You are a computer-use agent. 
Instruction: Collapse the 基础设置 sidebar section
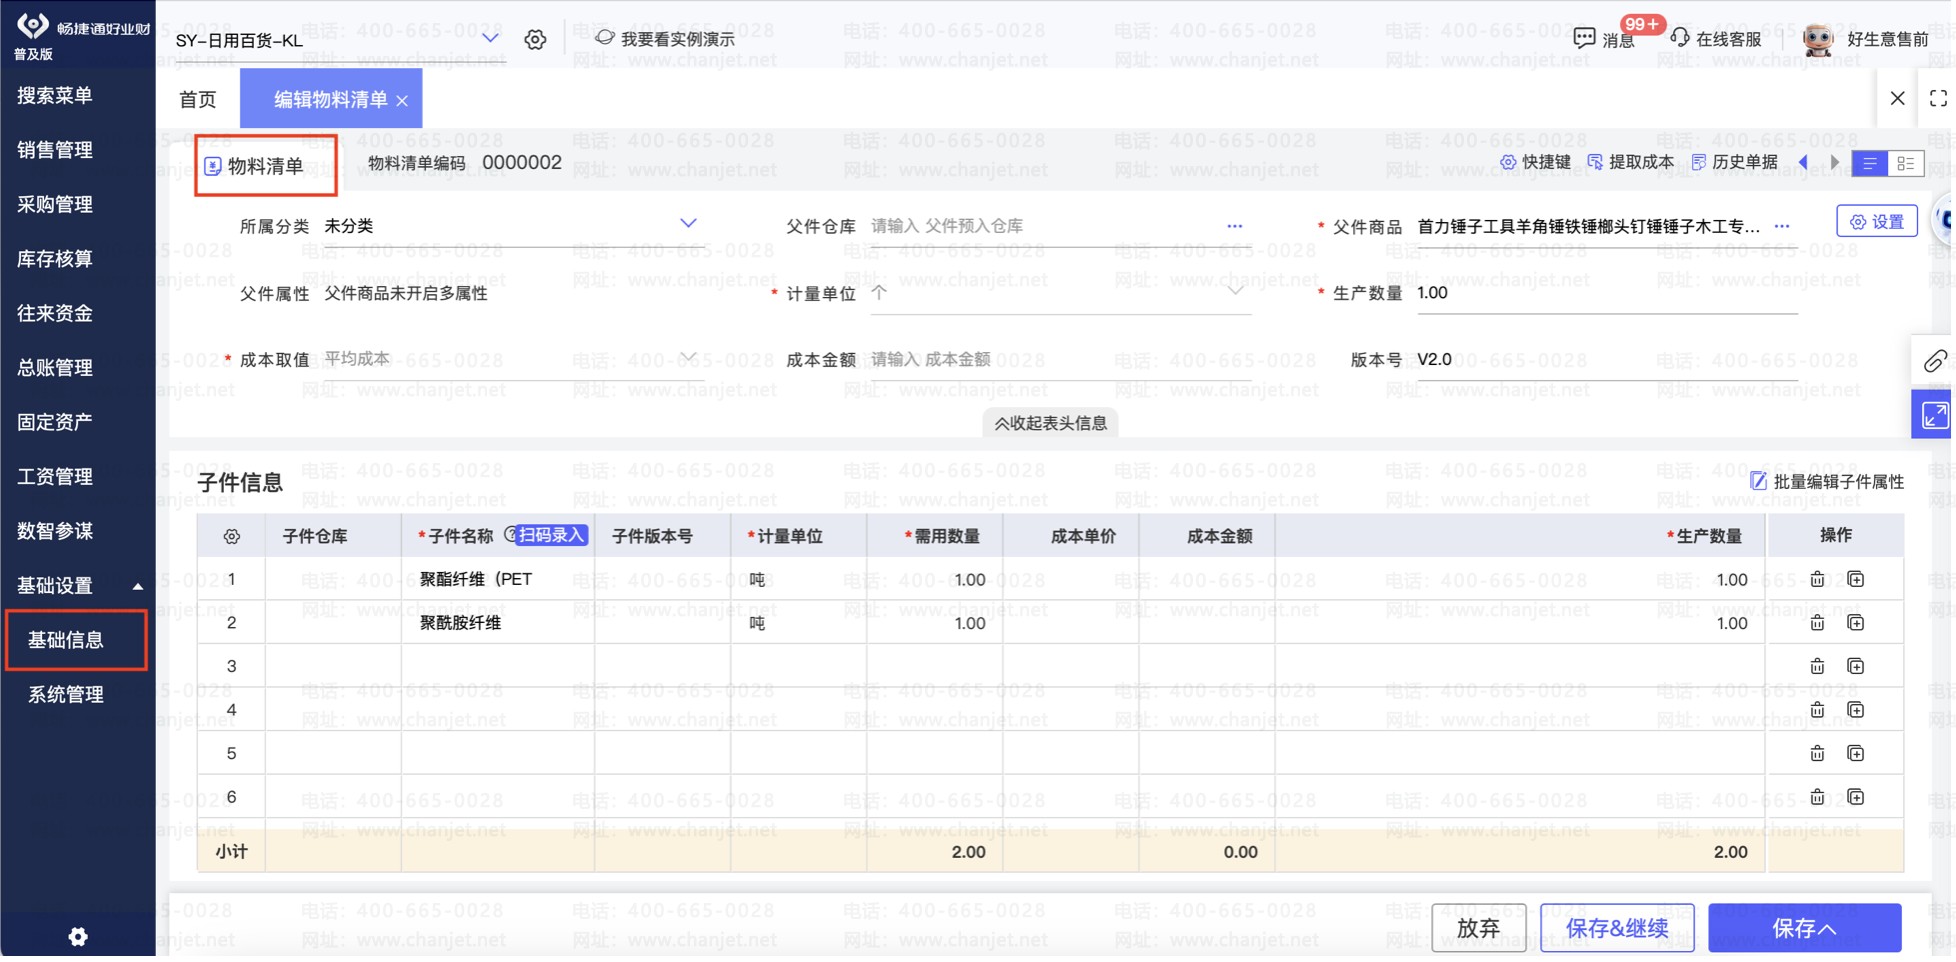137,586
